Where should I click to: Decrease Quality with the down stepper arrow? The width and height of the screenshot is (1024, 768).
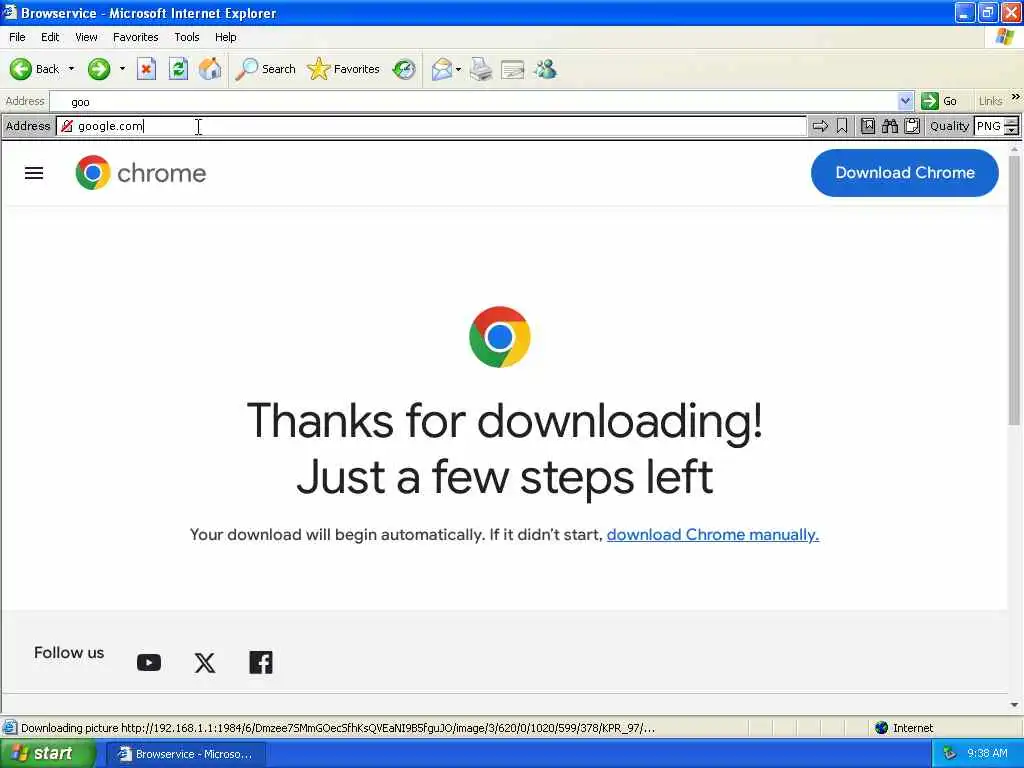tap(1012, 131)
